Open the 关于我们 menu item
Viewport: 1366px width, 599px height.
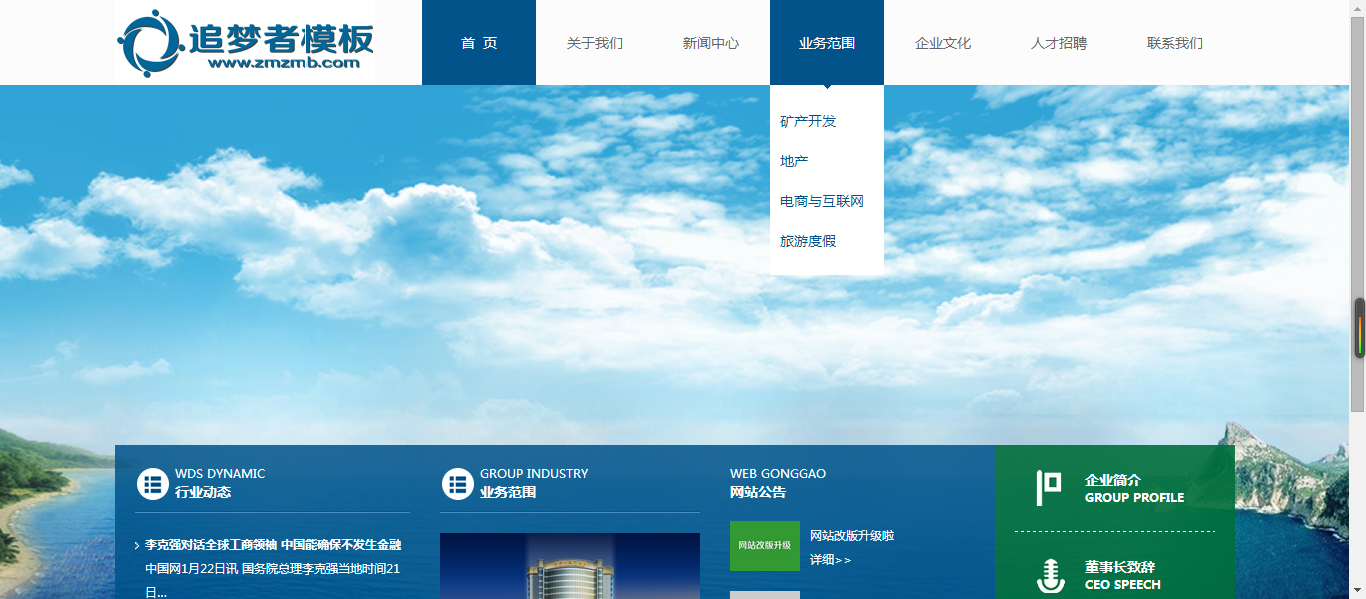[594, 43]
